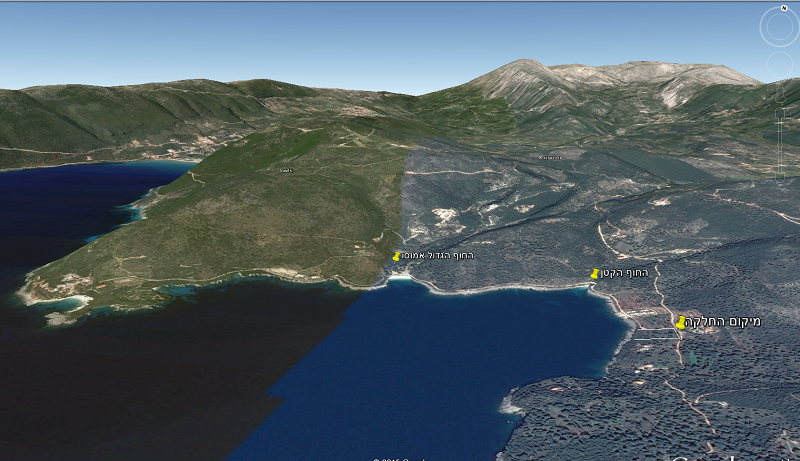Select the yellow pin for מיקום החלקה
Image resolution: width=800 pixels, height=461 pixels.
681,322
